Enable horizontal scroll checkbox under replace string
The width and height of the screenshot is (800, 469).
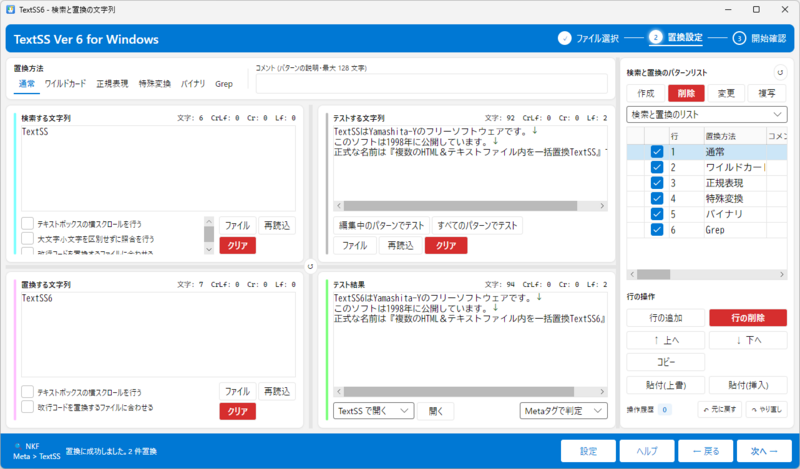28,392
